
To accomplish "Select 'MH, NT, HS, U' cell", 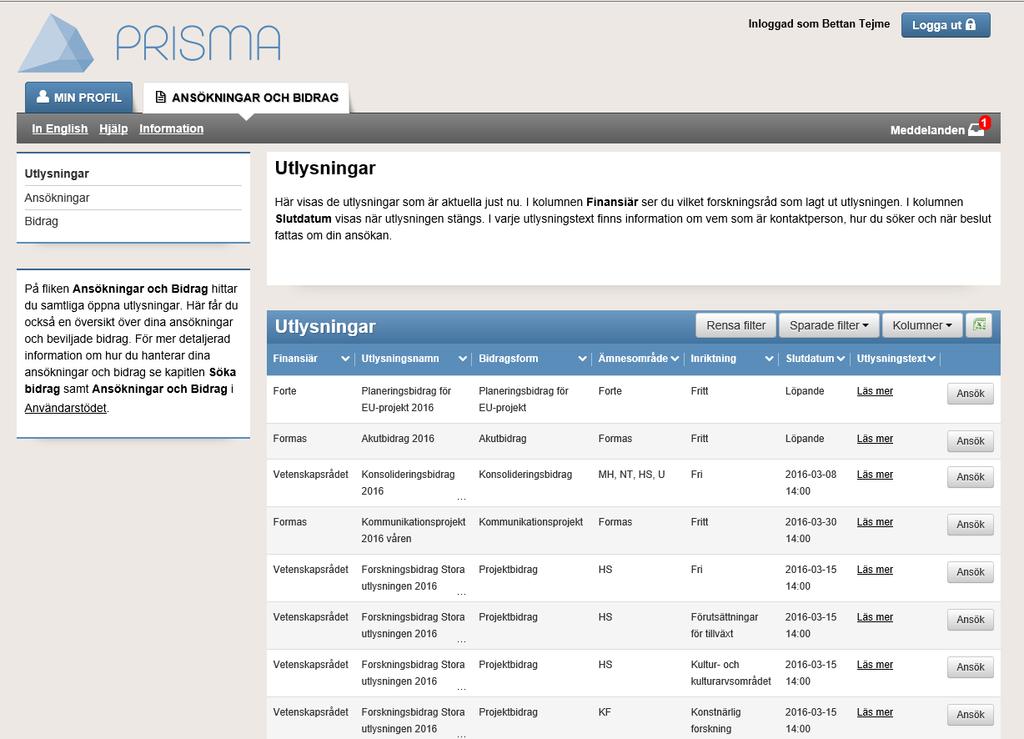I will point(632,475).
